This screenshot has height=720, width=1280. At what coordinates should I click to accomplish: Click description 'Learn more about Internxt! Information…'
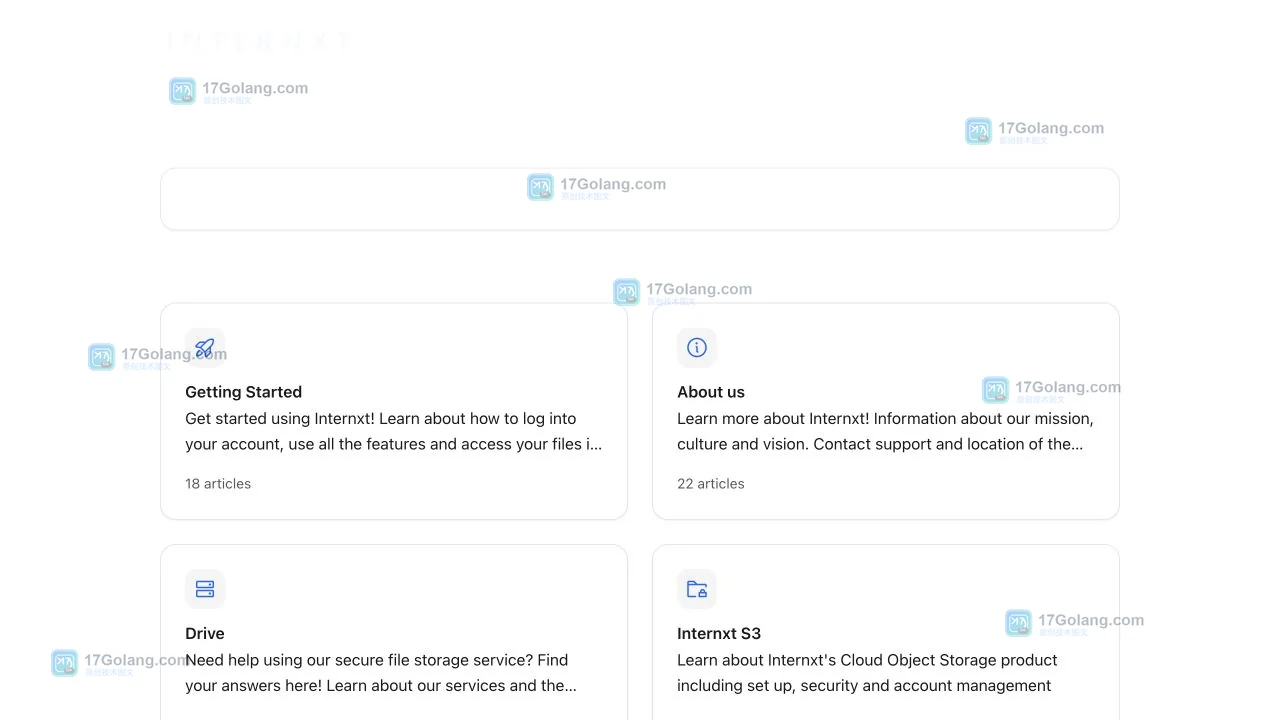click(x=885, y=431)
